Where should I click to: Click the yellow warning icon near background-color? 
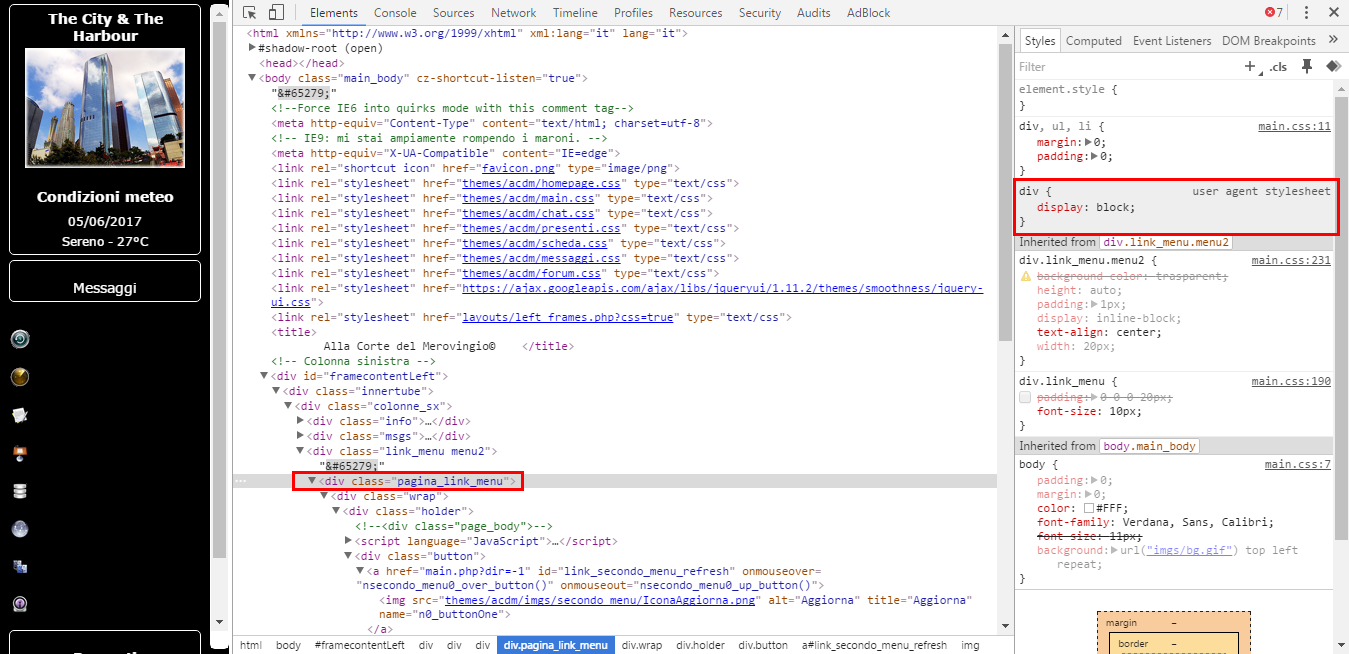tap(1025, 276)
